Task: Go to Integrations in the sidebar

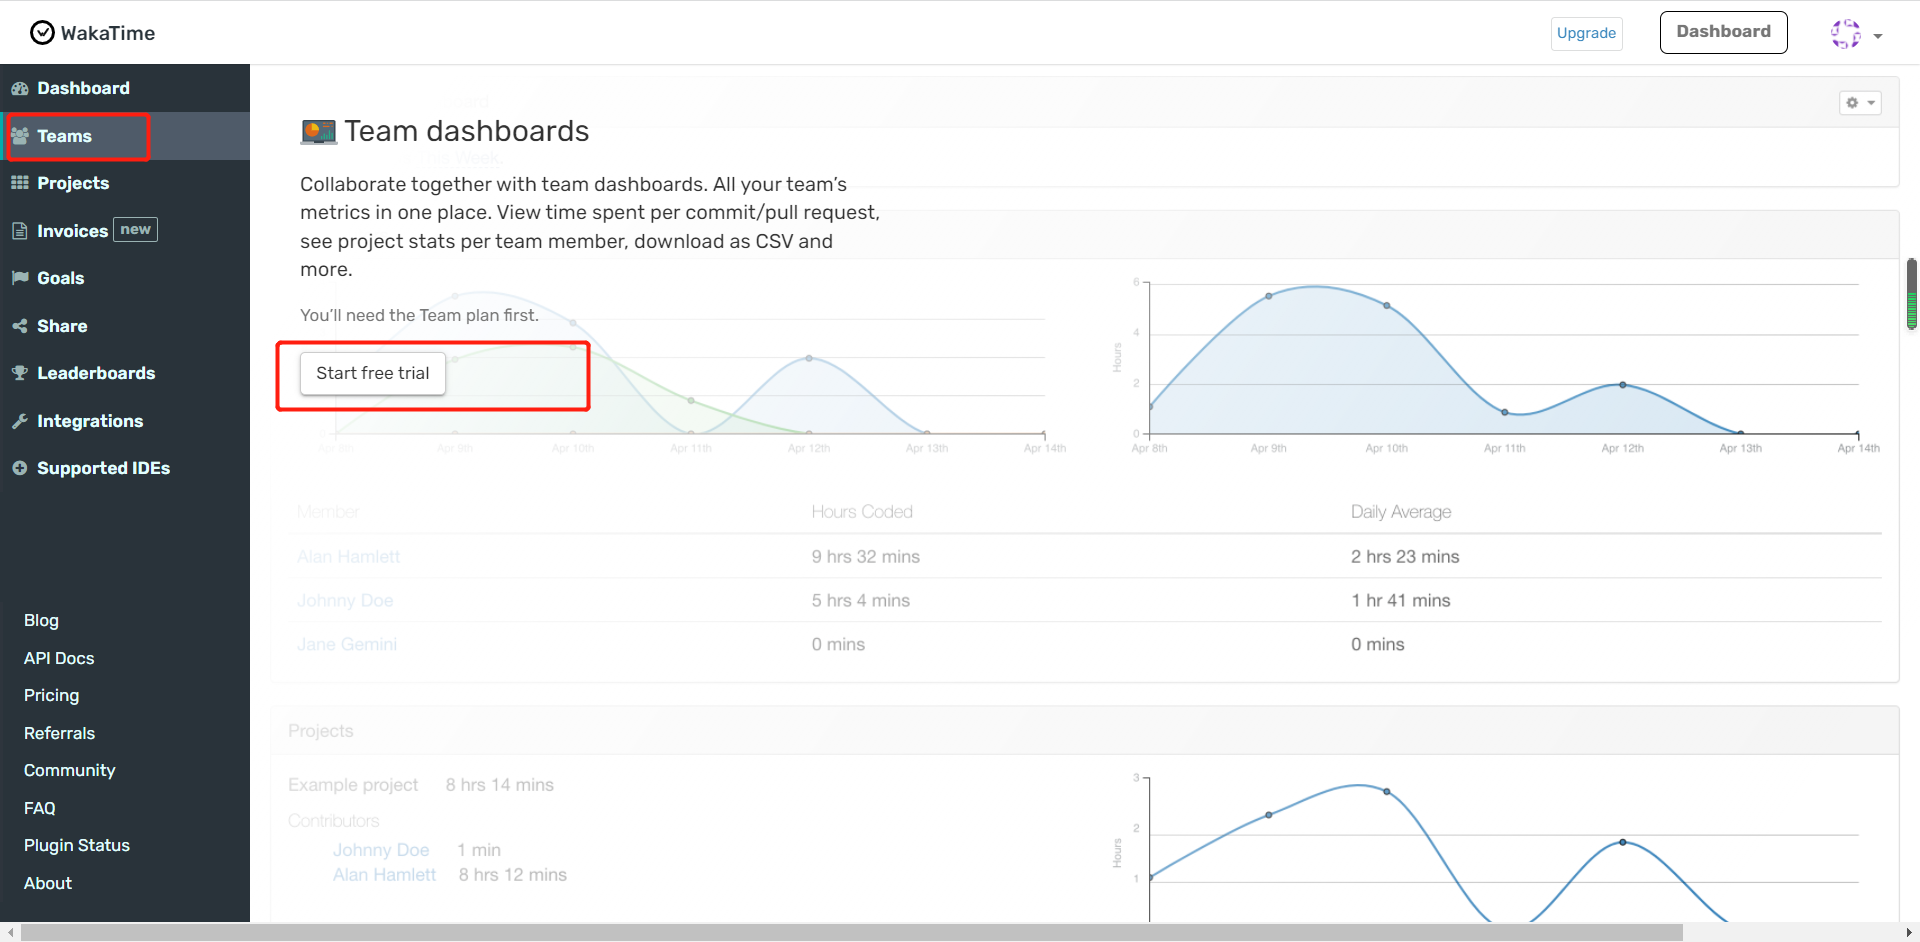Action: click(125, 421)
